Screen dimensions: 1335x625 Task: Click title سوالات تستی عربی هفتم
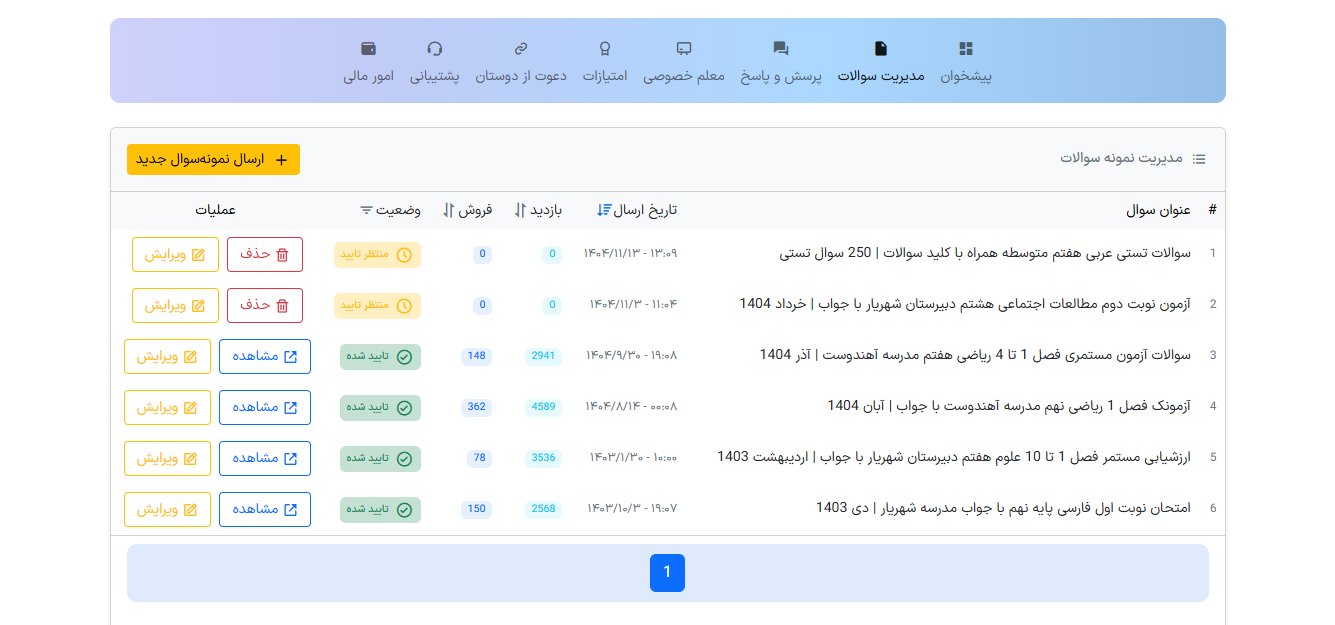click(985, 254)
